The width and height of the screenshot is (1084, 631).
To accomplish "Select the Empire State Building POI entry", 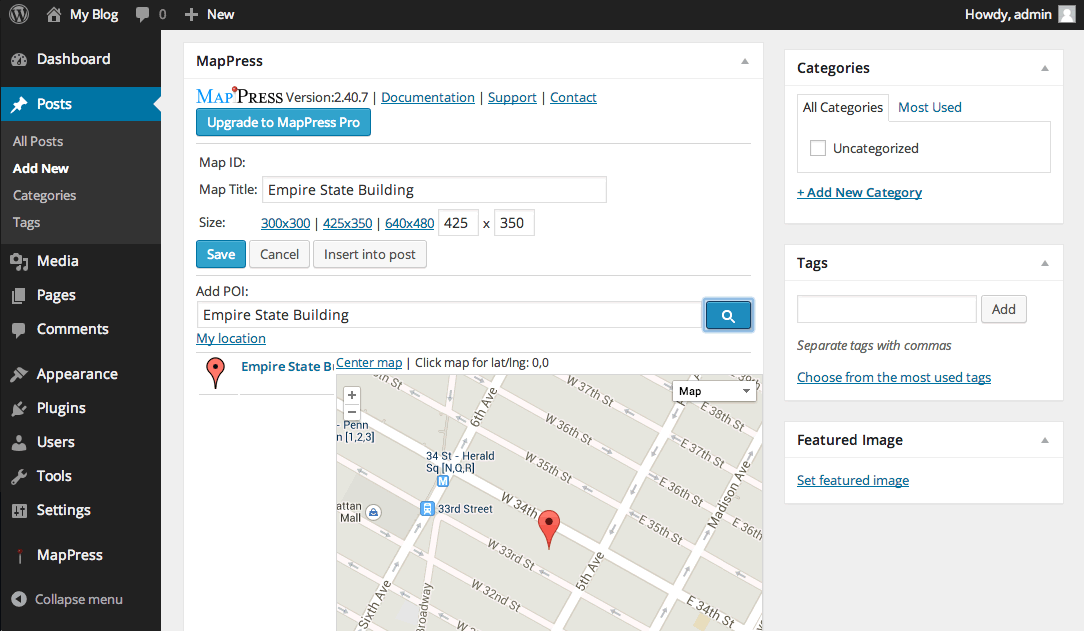I will (287, 366).
